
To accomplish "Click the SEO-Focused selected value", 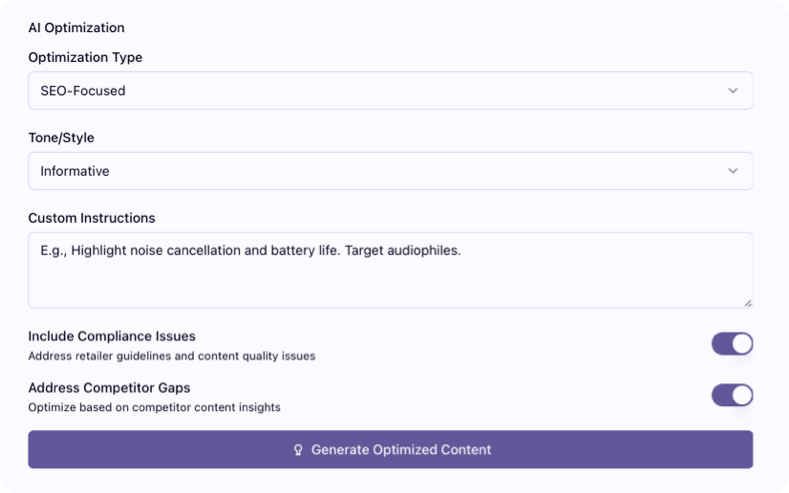I will (83, 91).
